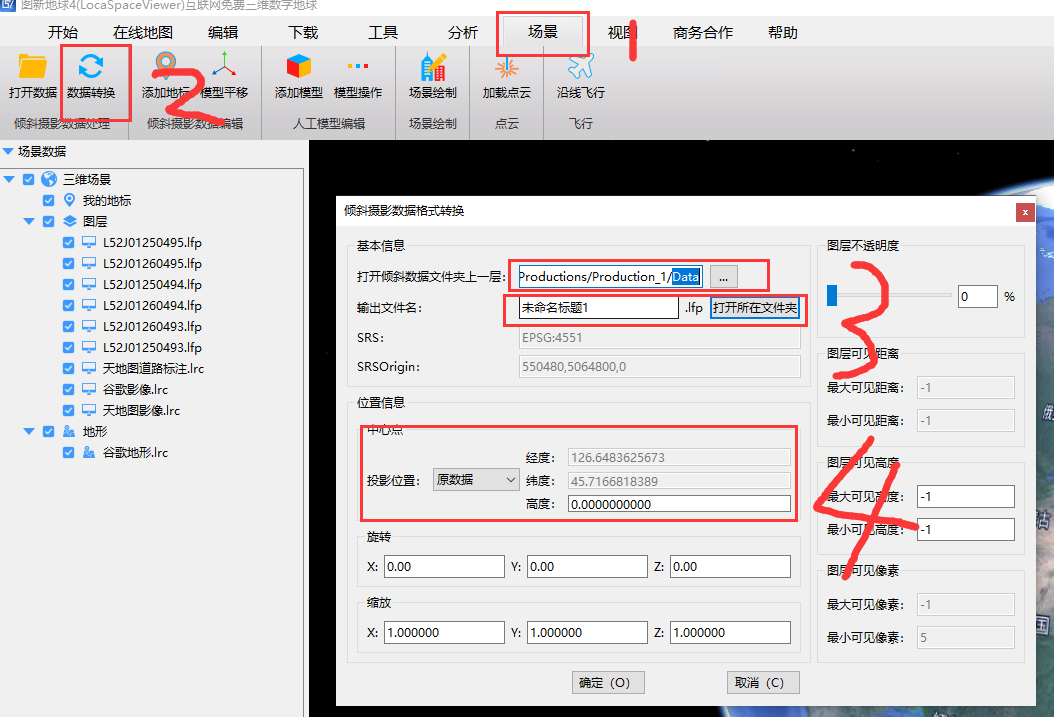The image size is (1054, 717).
Task: Open the 模型操作 tool
Action: pyautogui.click(x=357, y=68)
